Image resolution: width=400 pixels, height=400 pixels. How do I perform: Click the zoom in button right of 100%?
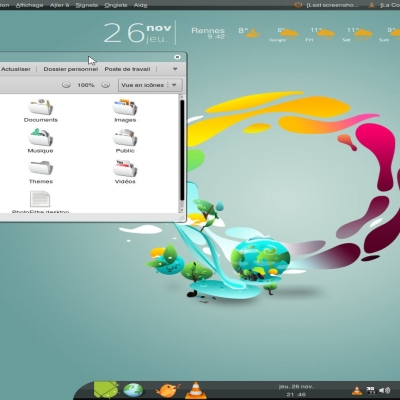pos(106,85)
